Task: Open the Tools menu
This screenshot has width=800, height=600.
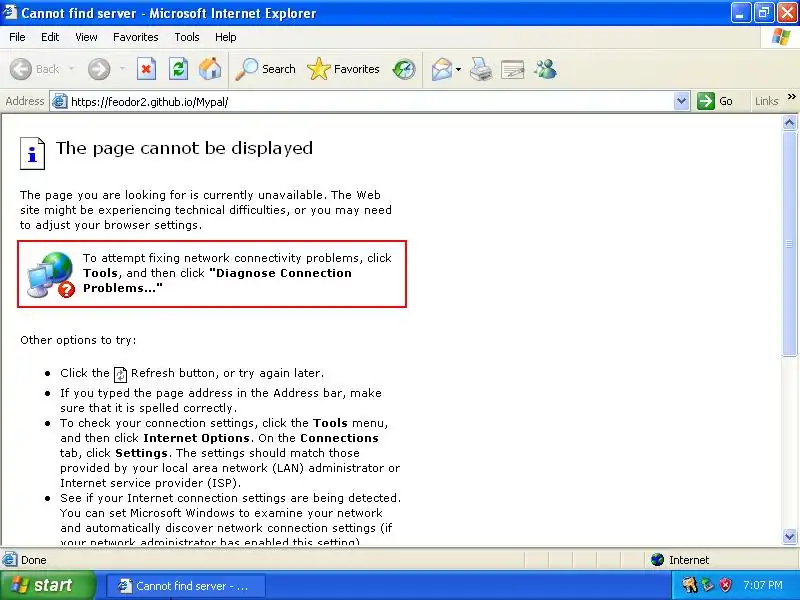Action: 187,37
